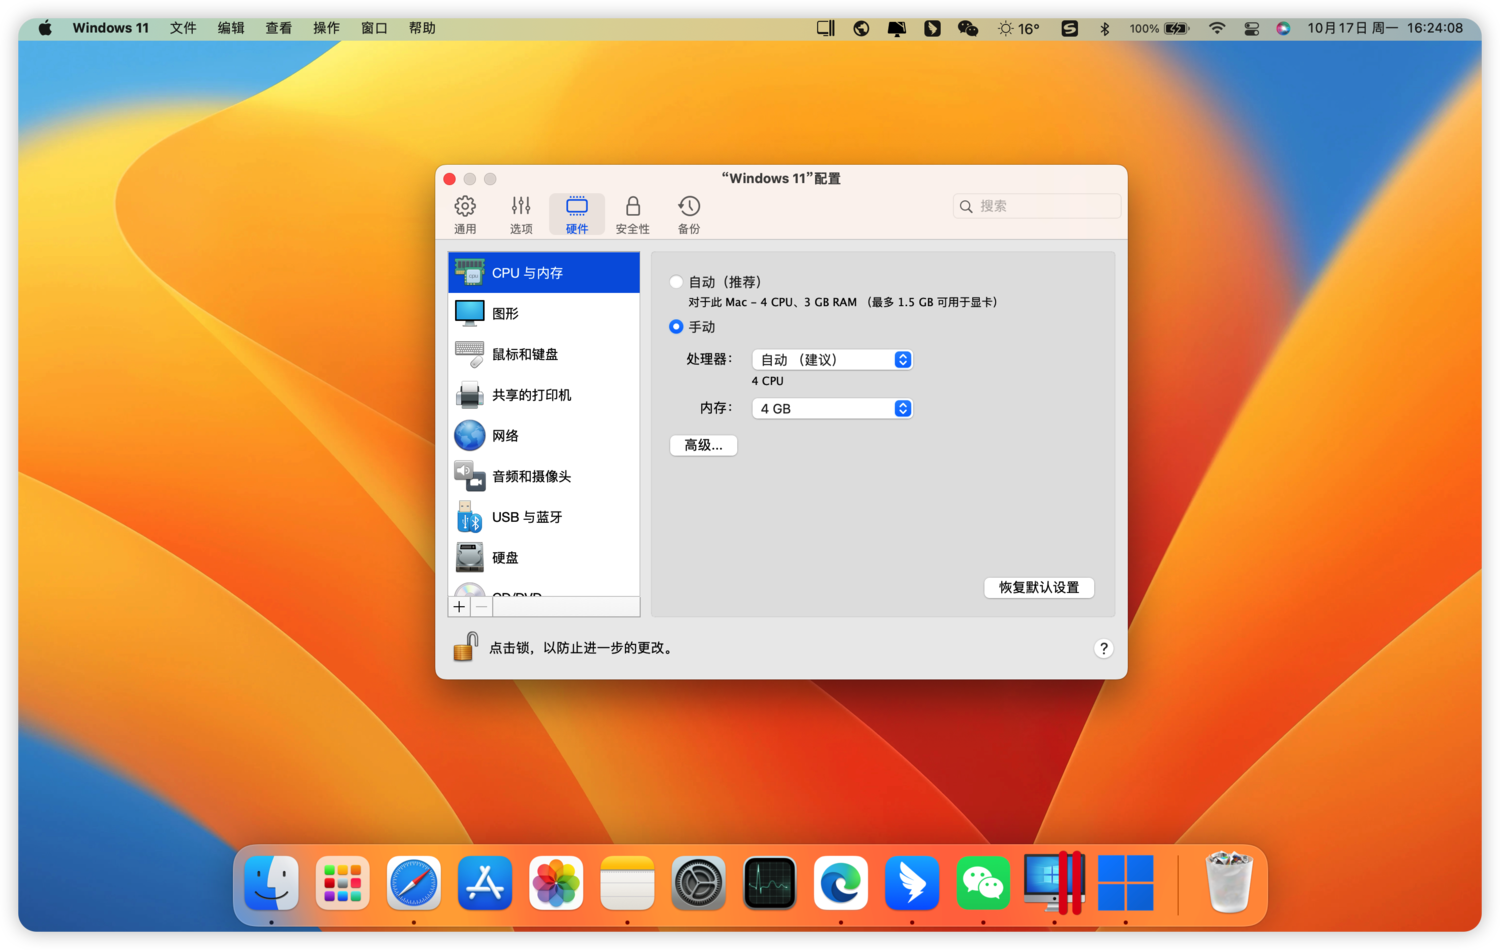Click the Wi-Fi icon in menu bar

pos(1217,28)
